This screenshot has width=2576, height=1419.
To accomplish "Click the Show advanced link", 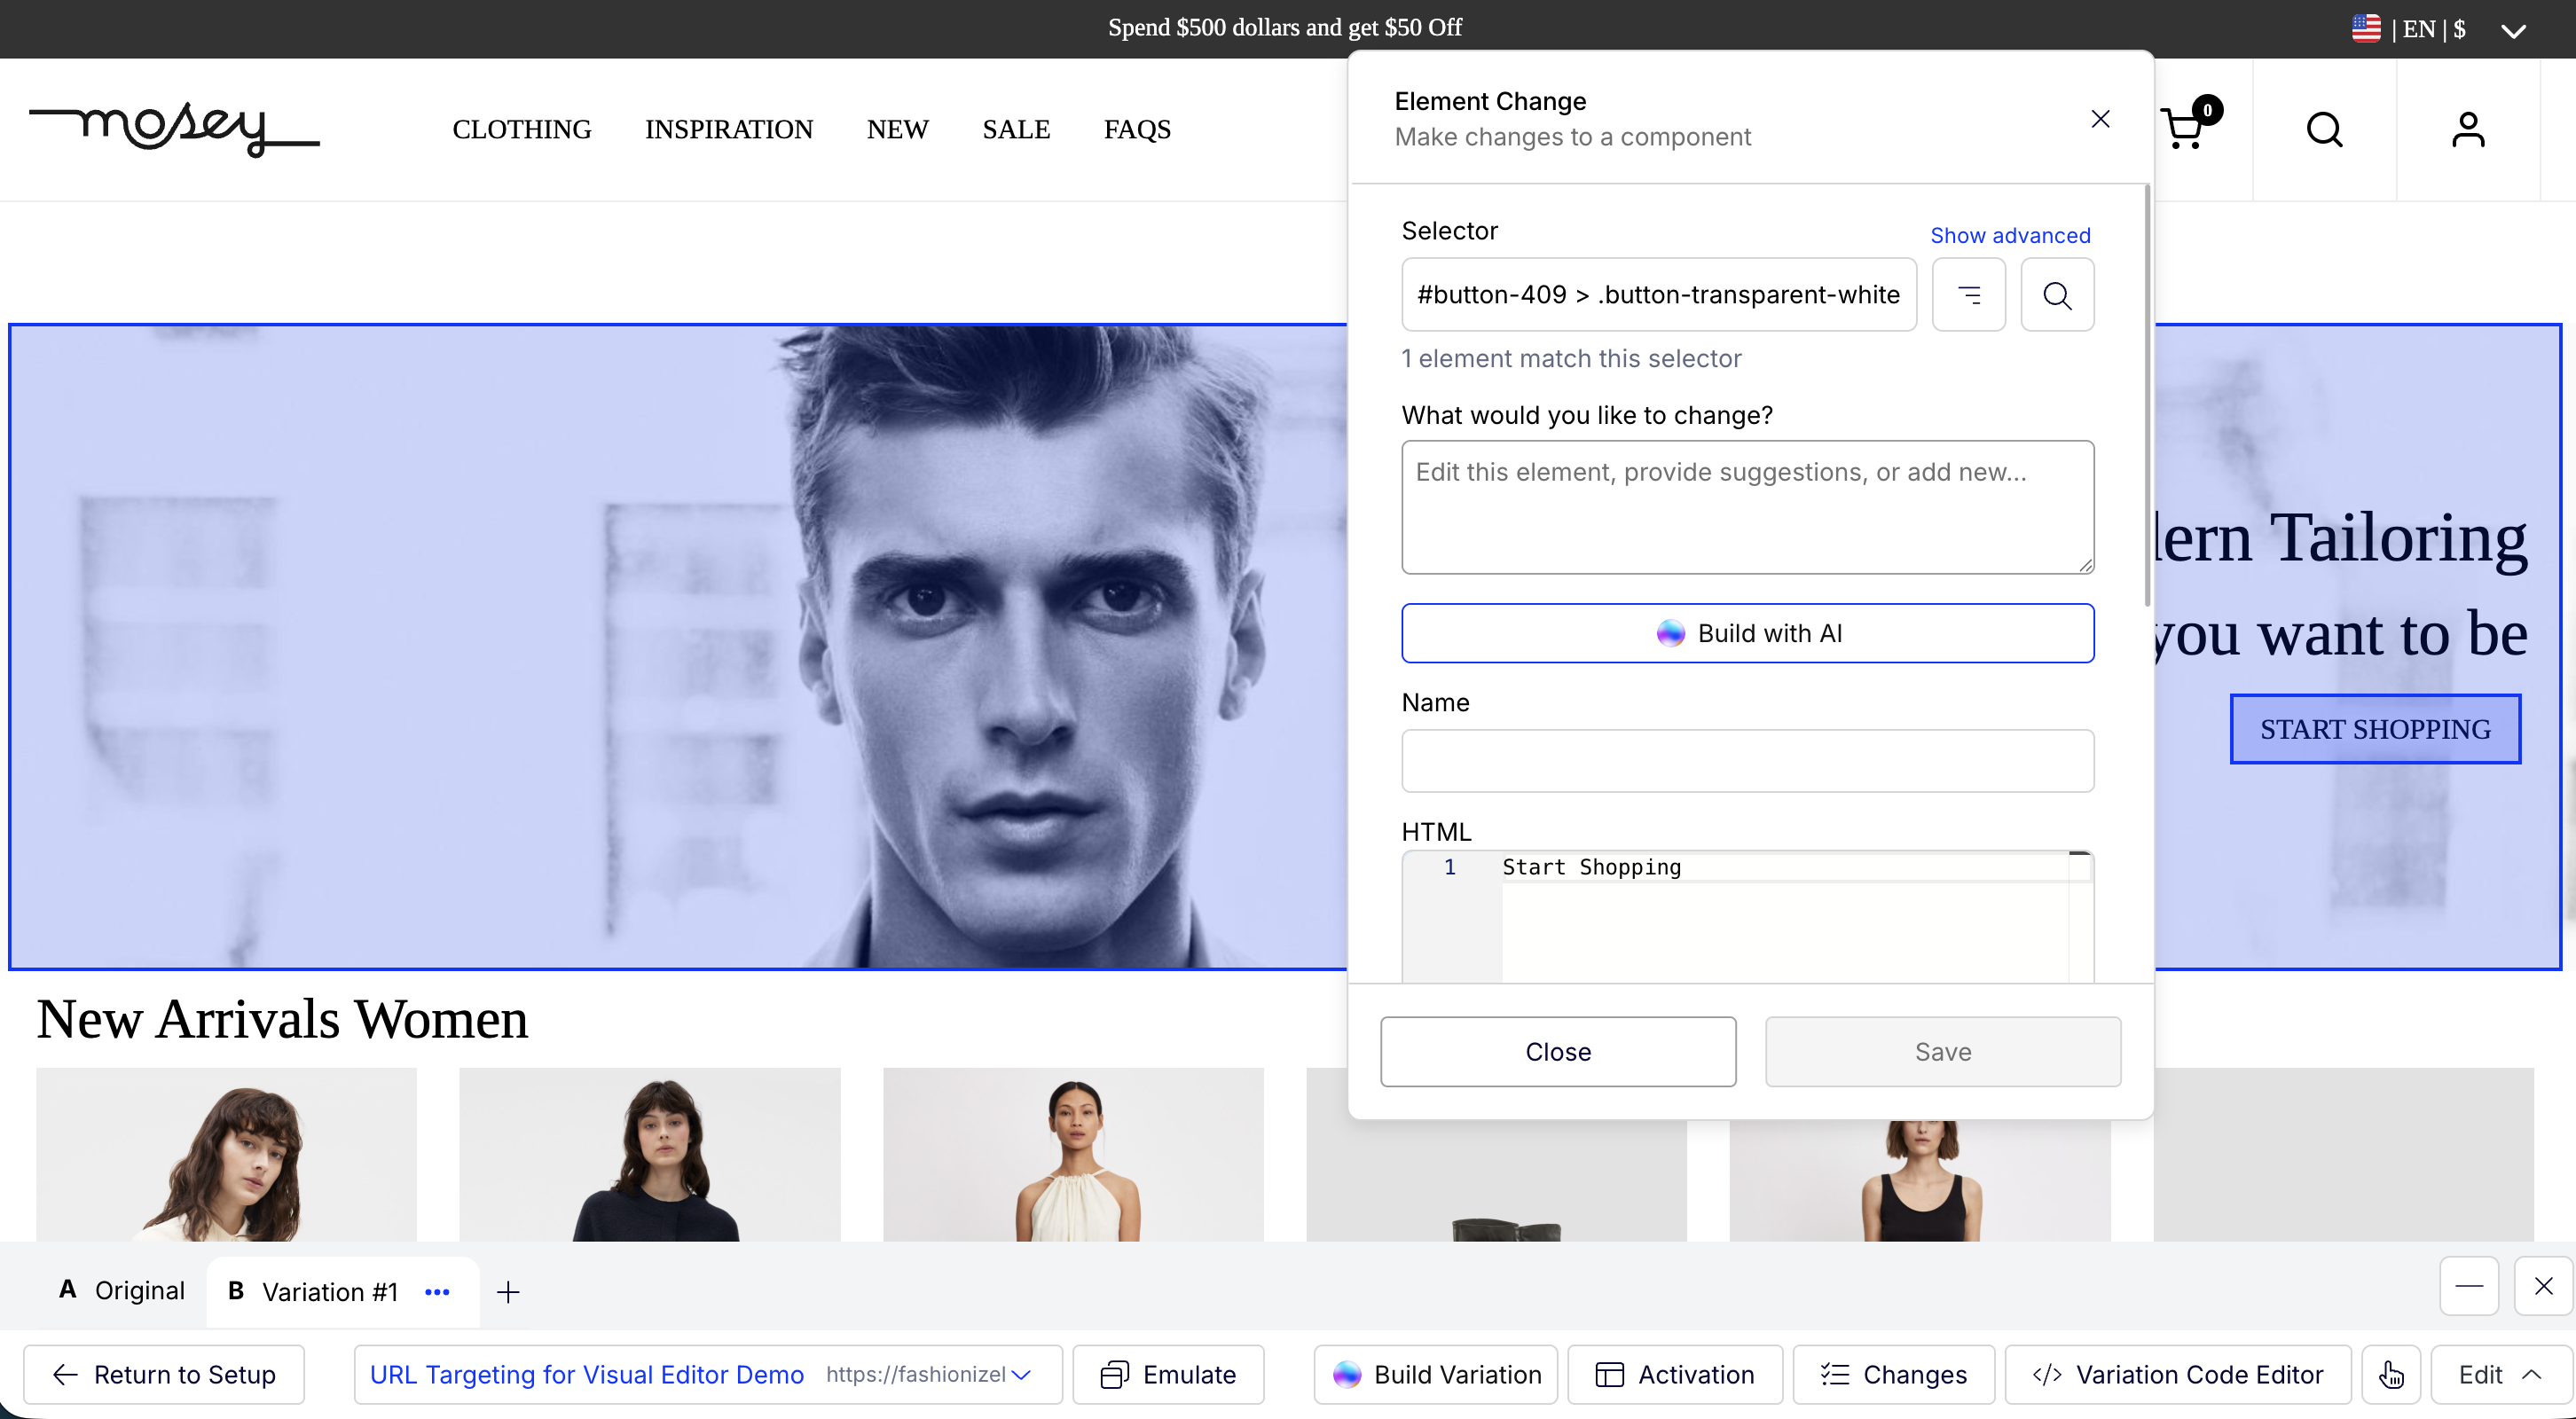I will (x=2009, y=235).
